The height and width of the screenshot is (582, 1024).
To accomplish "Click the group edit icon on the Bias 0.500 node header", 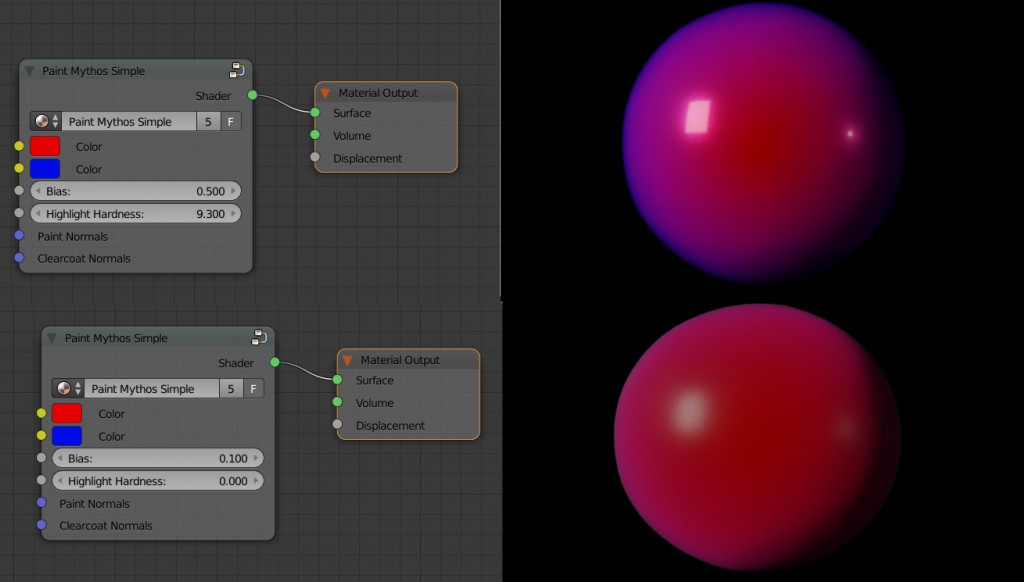I will coord(237,70).
